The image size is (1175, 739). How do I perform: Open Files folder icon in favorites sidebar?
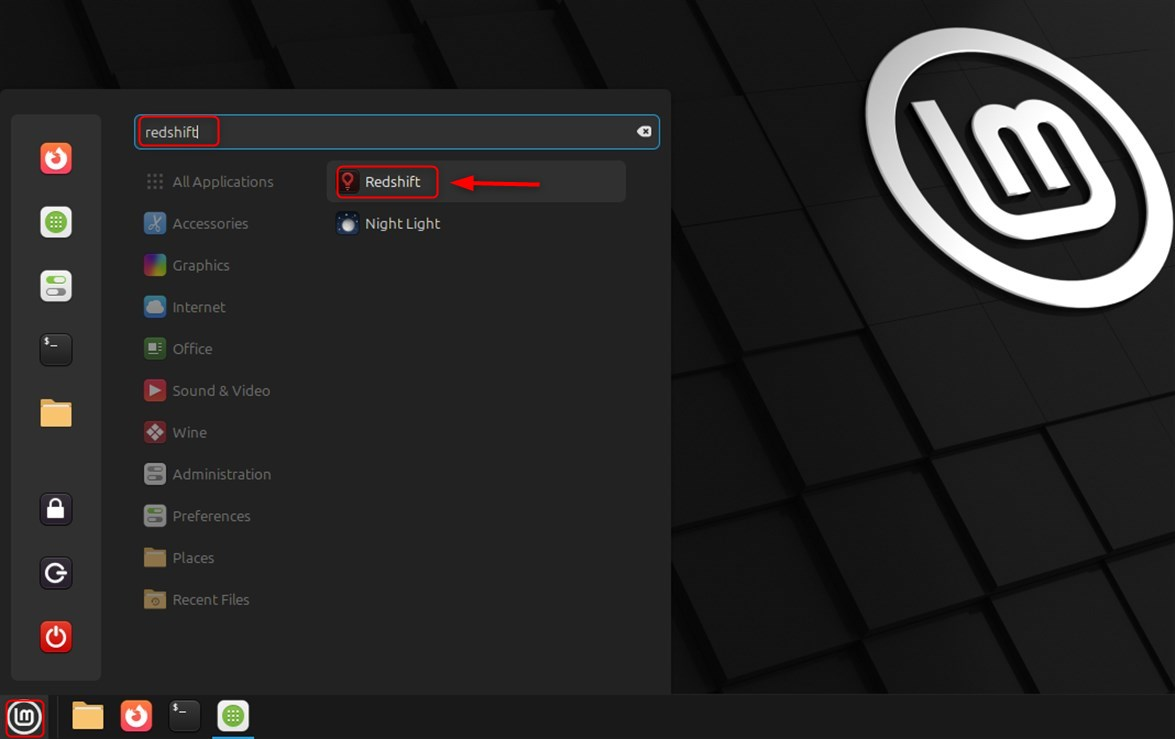[x=56, y=413]
